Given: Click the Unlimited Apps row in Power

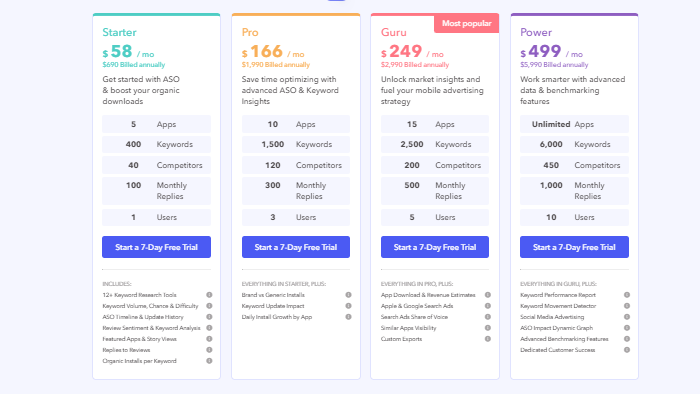Looking at the screenshot, I should (574, 124).
